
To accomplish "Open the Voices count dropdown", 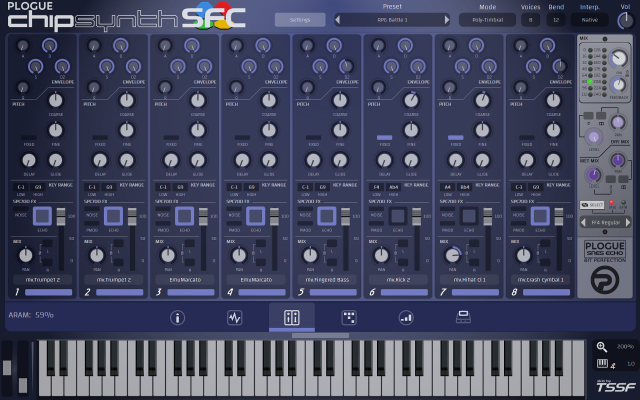I will pyautogui.click(x=530, y=20).
